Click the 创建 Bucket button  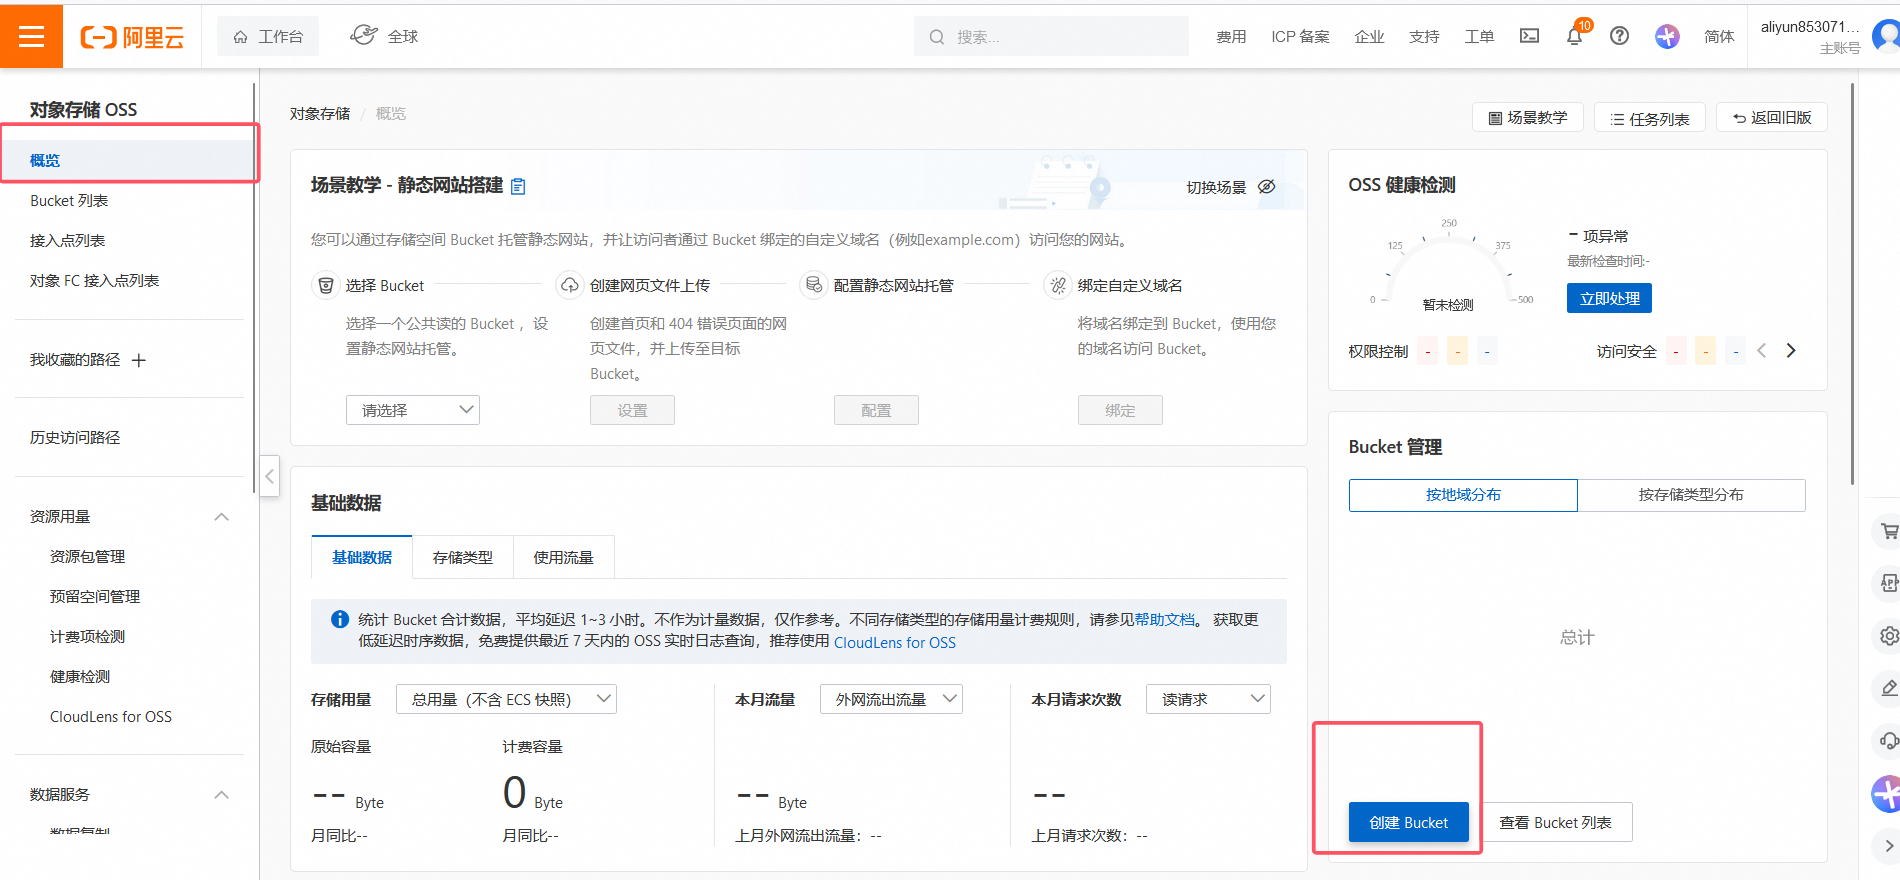[1409, 822]
